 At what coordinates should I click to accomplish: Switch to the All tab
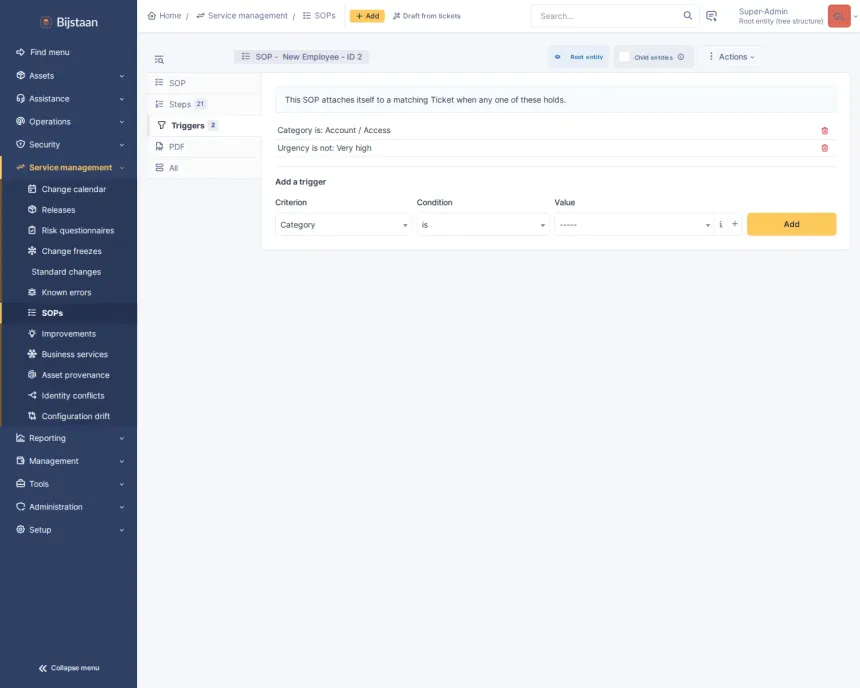(204, 168)
